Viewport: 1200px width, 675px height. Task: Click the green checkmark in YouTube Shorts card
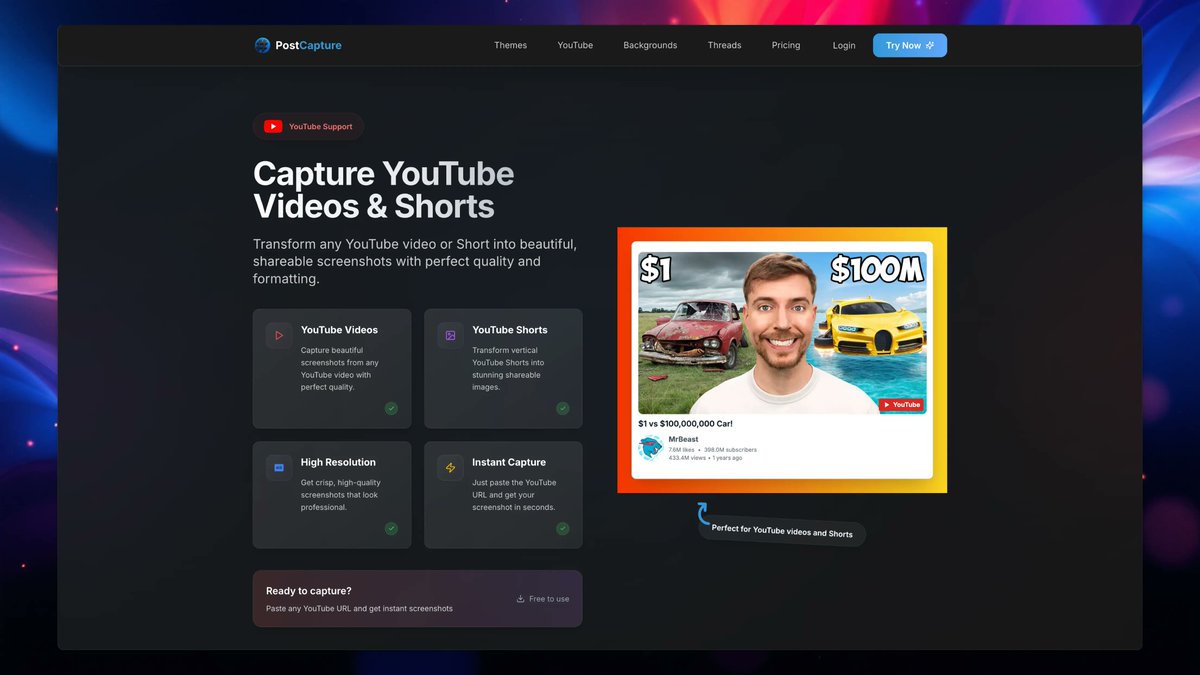tap(563, 408)
